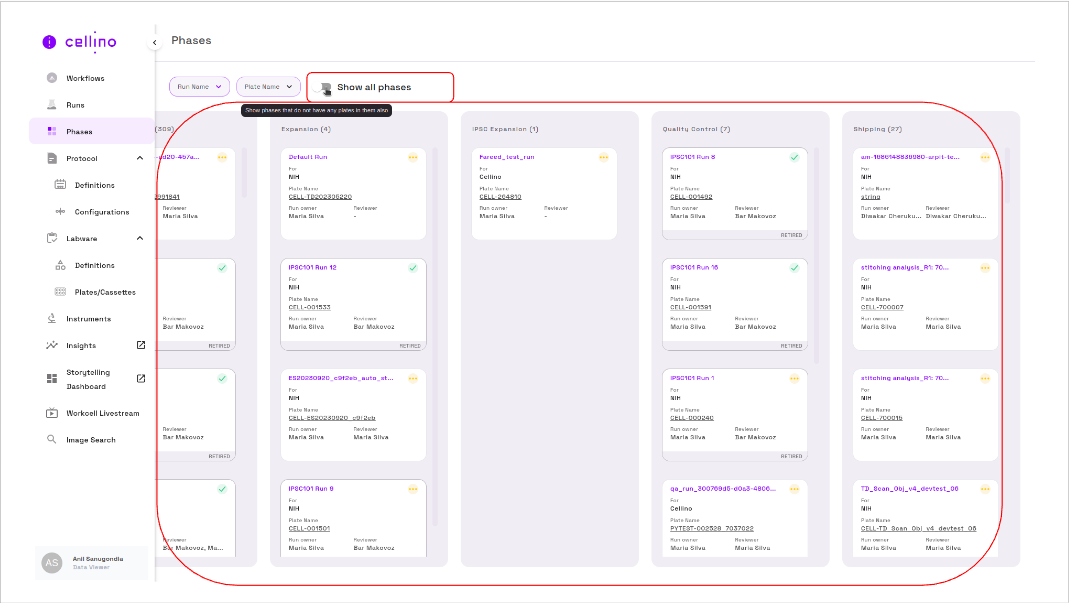The image size is (1069, 603).
Task: Collapse the sidebar with arrow button
Action: (154, 42)
